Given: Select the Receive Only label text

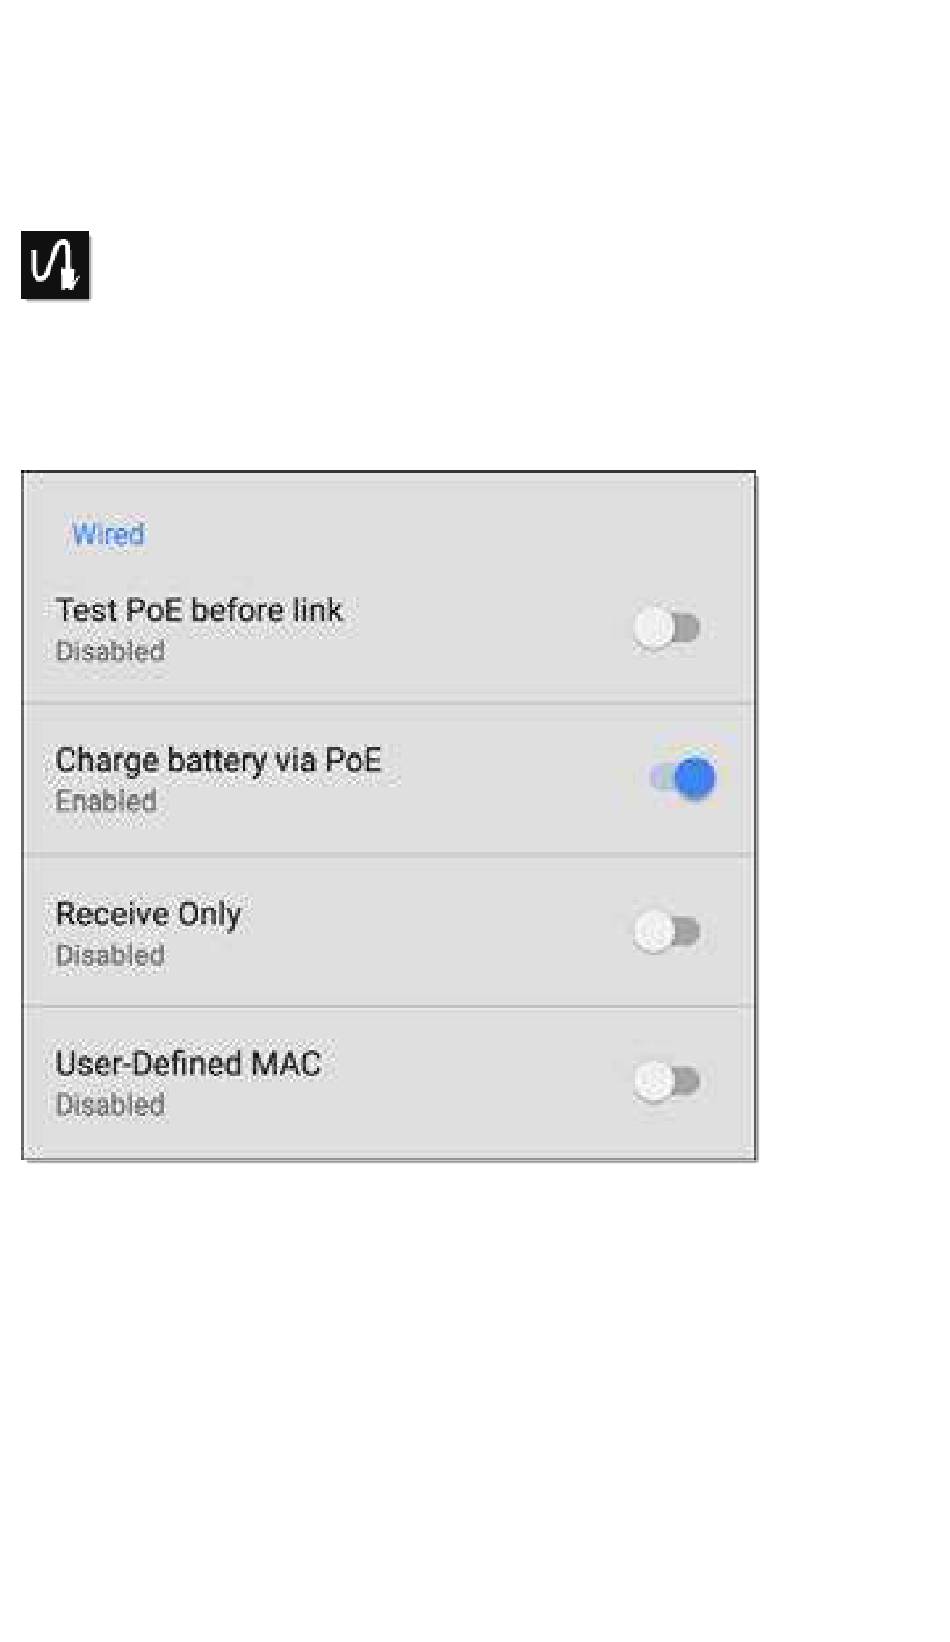Looking at the screenshot, I should pyautogui.click(x=148, y=914).
